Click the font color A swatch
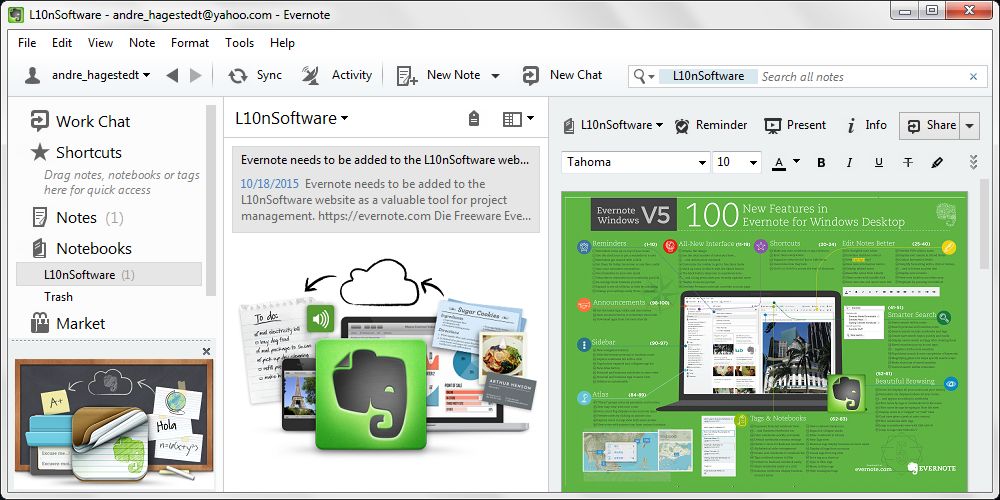Viewport: 1000px width, 500px height. tap(779, 163)
